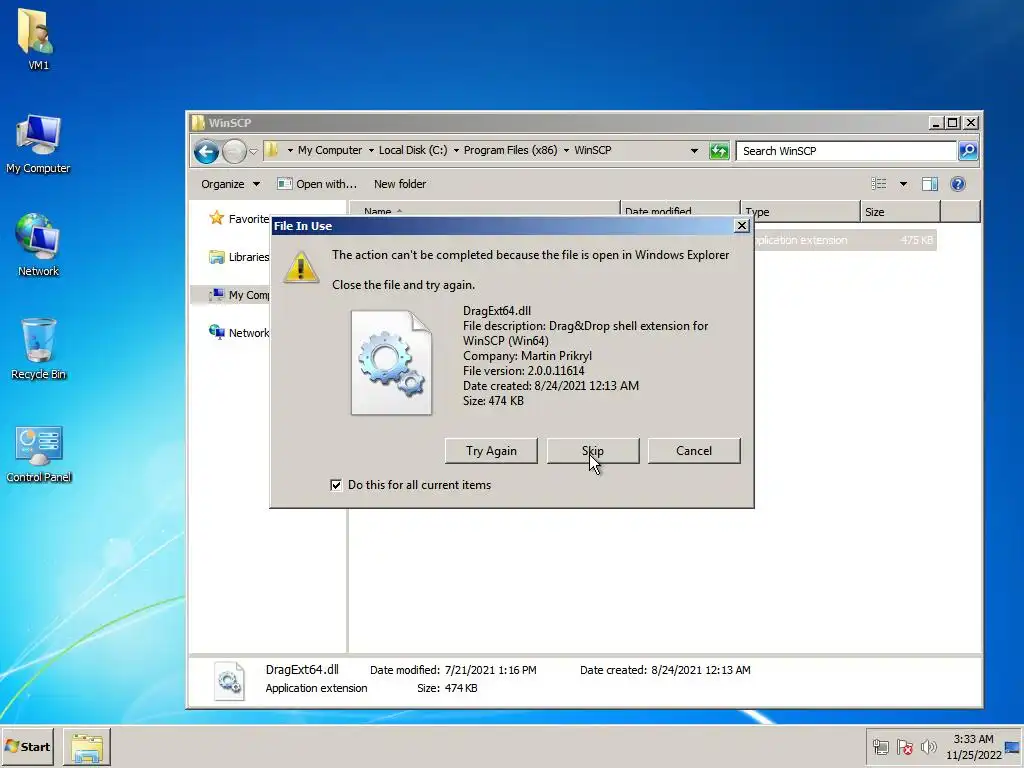Go back in the WinSCP explorer window
This screenshot has width=1024, height=768.
(x=206, y=152)
